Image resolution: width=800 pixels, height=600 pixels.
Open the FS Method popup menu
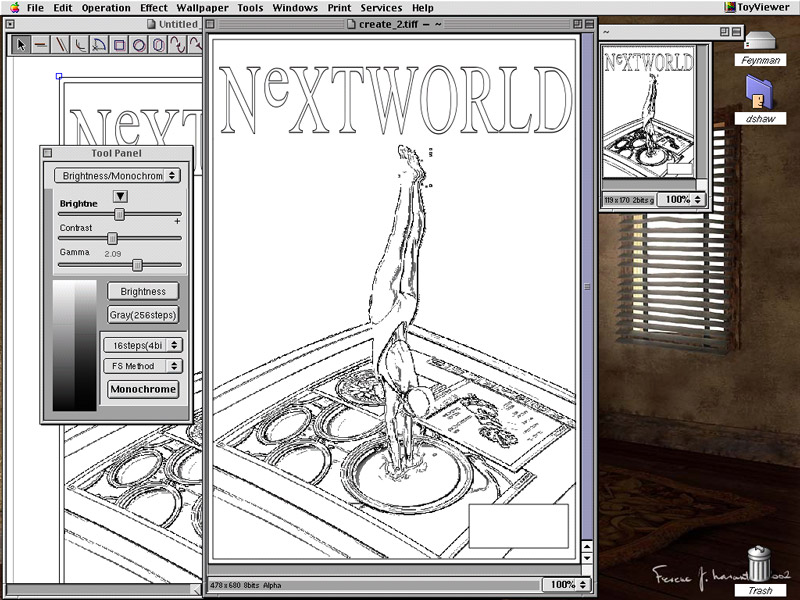click(143, 366)
